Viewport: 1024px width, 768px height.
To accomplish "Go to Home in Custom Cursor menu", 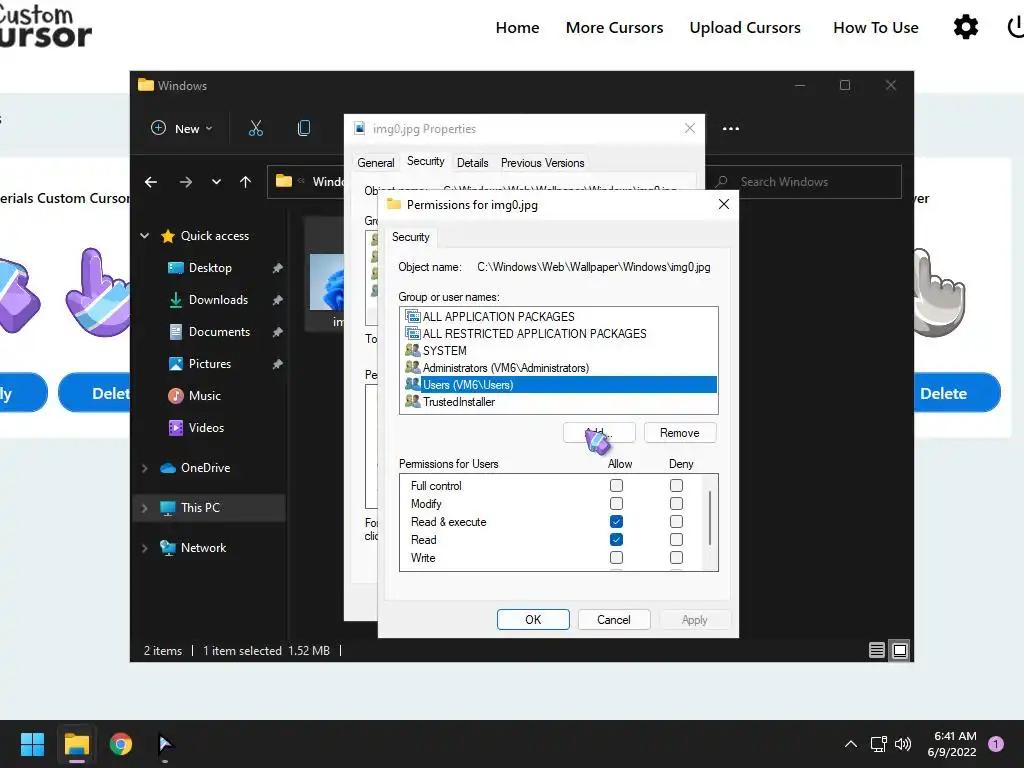I will pos(517,27).
